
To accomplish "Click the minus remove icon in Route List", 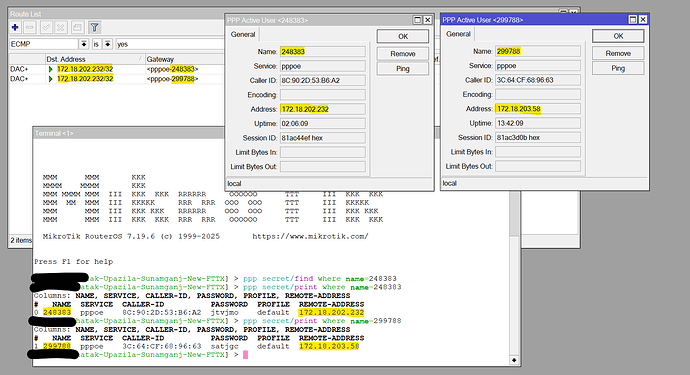I will tap(29, 27).
